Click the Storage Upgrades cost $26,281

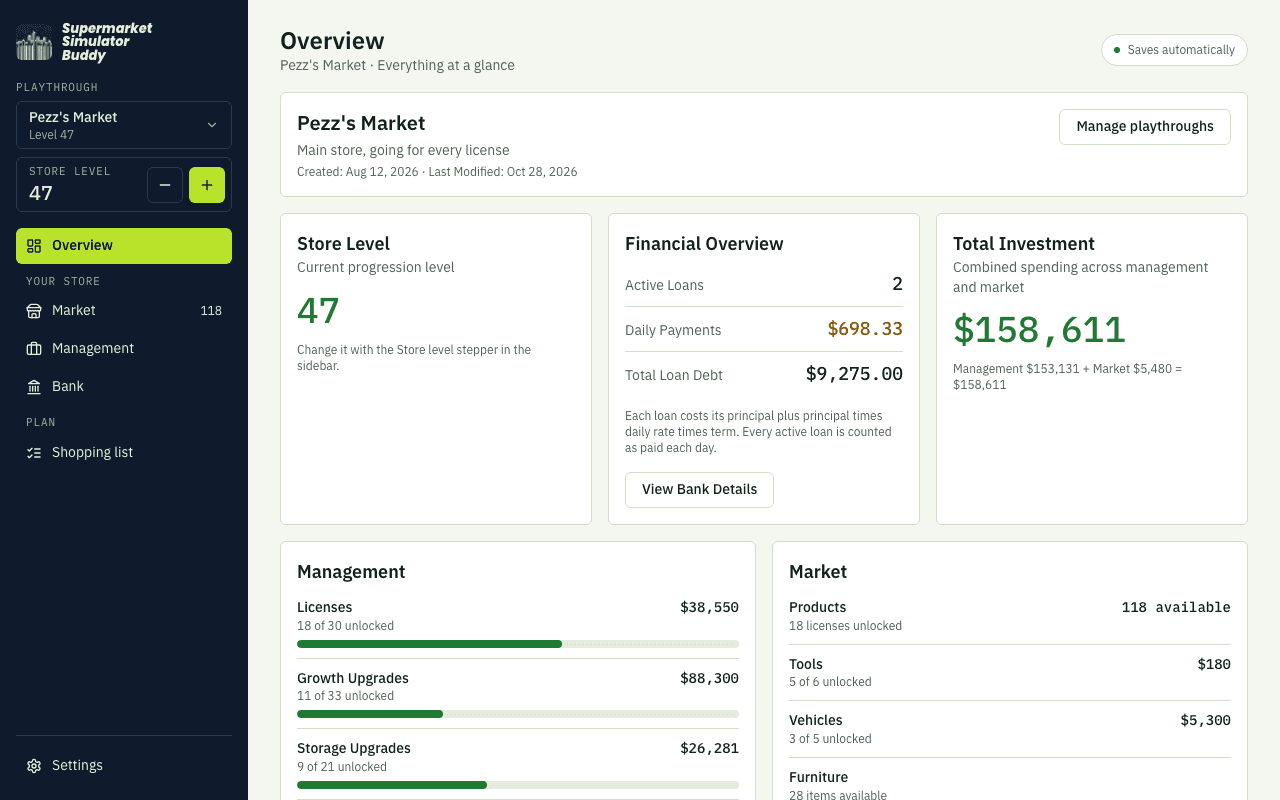click(x=709, y=749)
